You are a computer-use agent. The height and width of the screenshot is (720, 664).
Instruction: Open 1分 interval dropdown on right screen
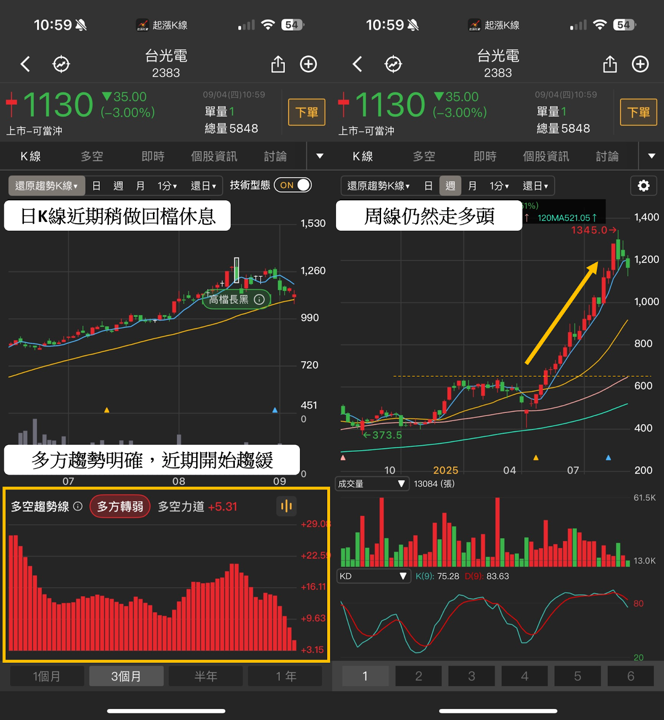click(x=499, y=186)
